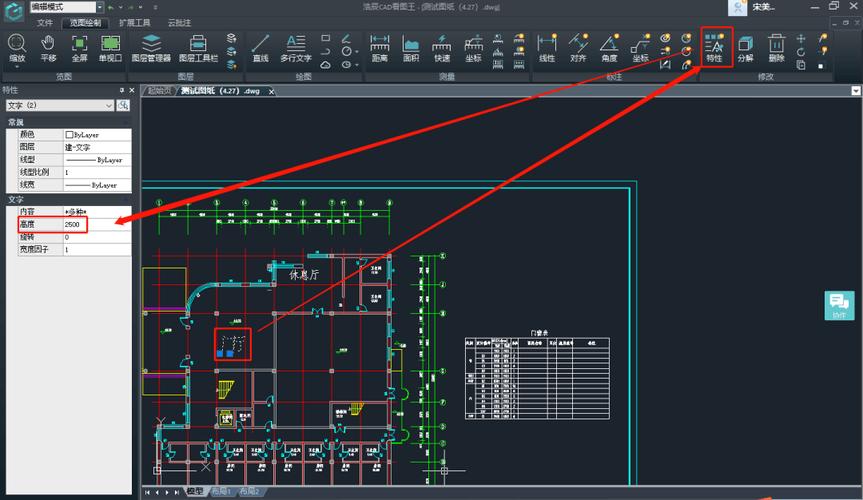
Task: Close the 测试图纸 (4.27).dwg tab
Action: coord(271,91)
